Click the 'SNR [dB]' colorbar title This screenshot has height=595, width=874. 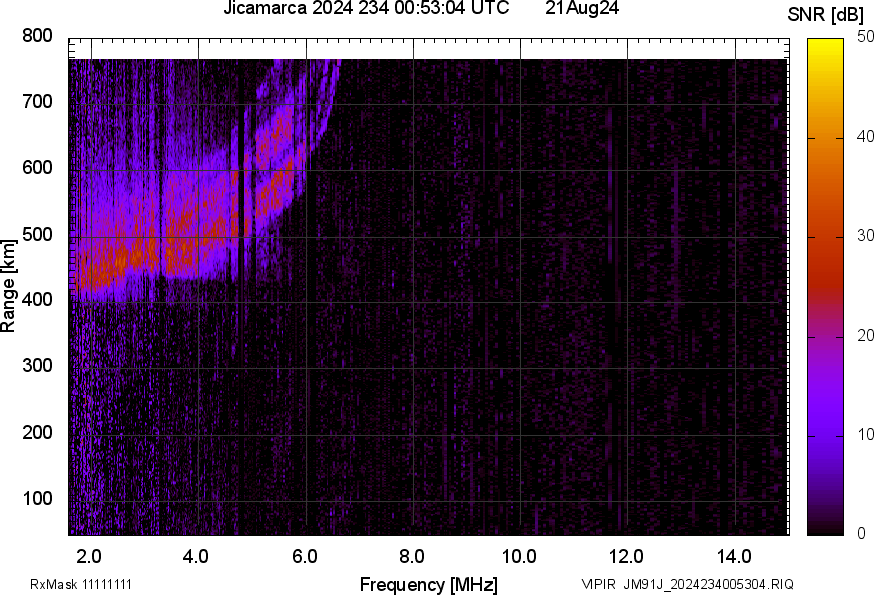point(825,15)
